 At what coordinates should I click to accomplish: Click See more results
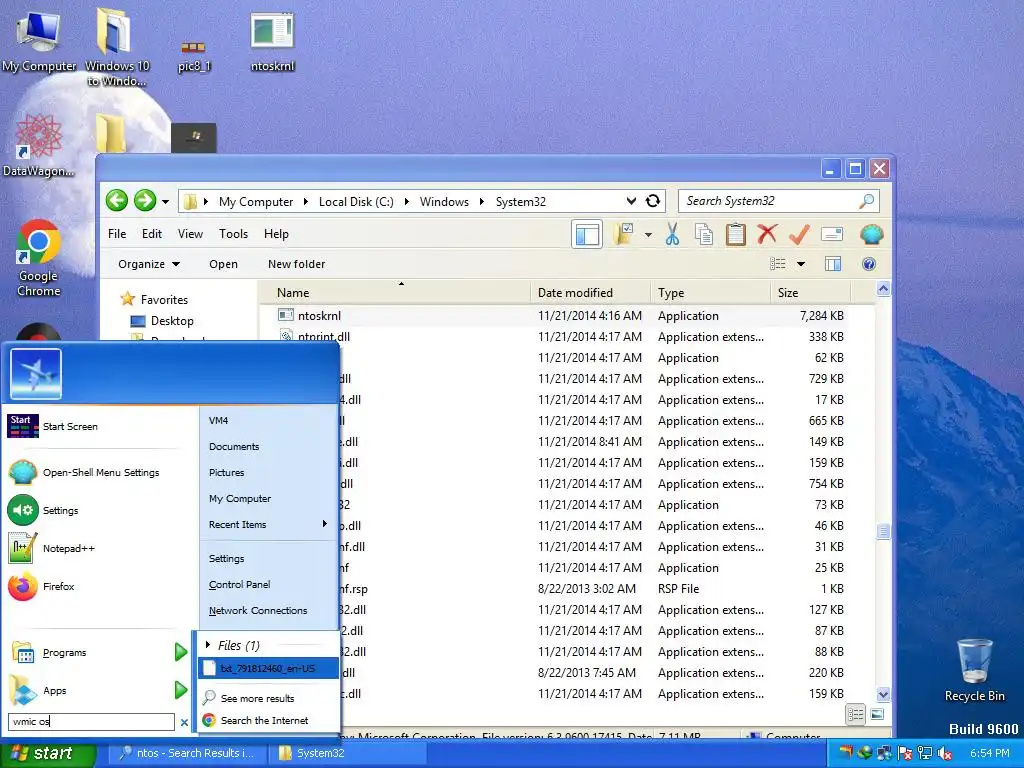[257, 698]
